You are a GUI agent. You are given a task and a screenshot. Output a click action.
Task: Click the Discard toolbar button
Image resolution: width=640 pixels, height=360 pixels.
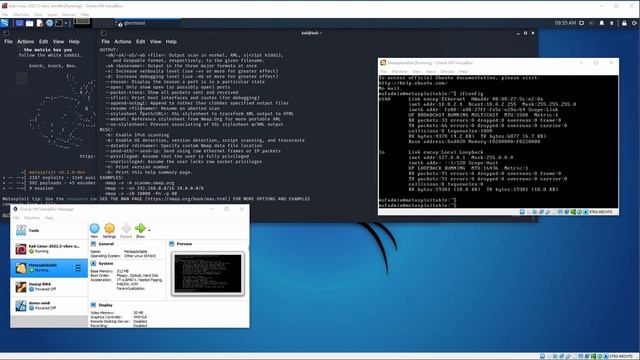point(126,231)
